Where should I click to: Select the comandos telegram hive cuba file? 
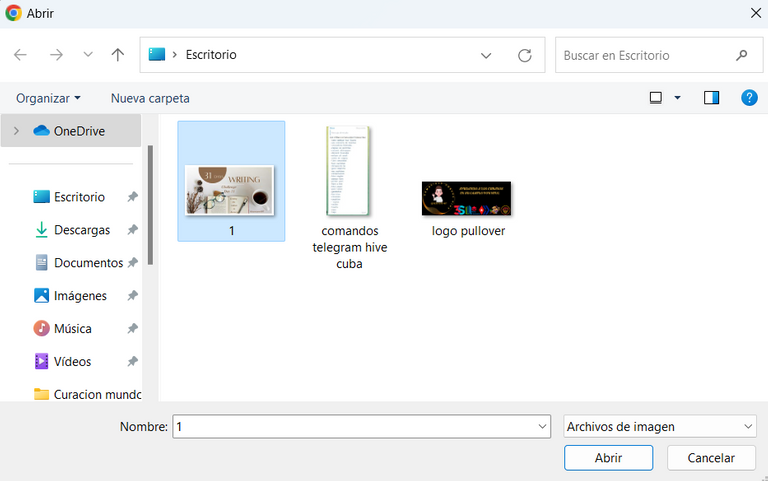(x=350, y=198)
